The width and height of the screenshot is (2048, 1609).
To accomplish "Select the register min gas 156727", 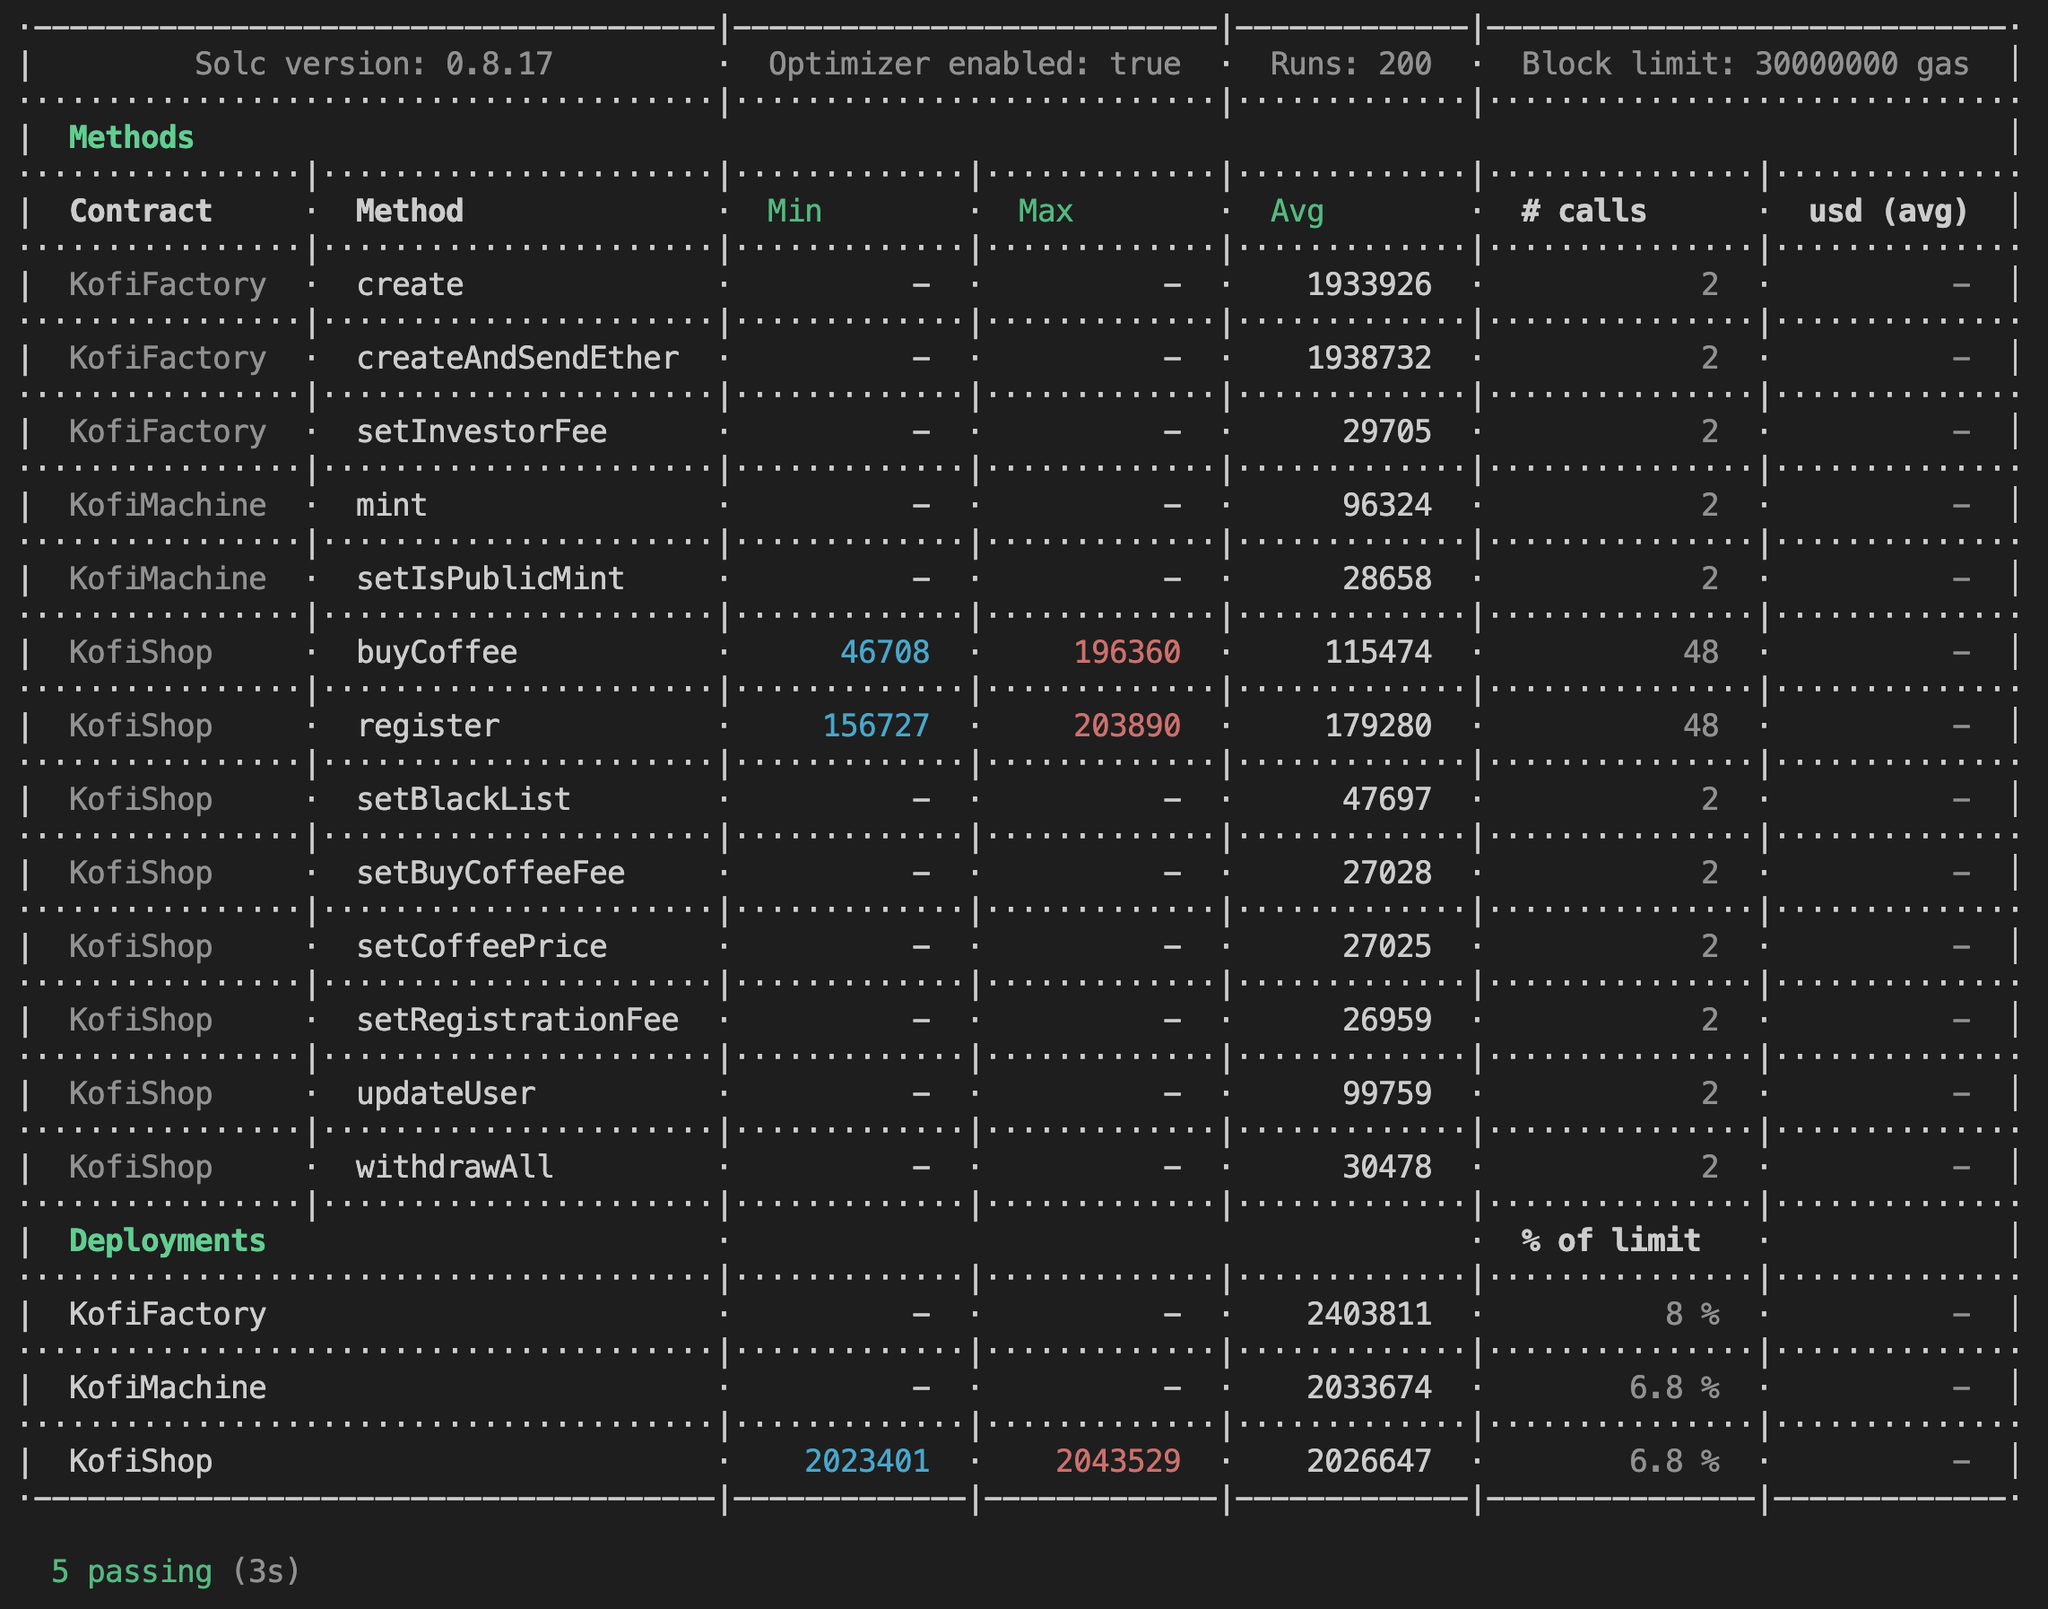I will click(x=876, y=726).
